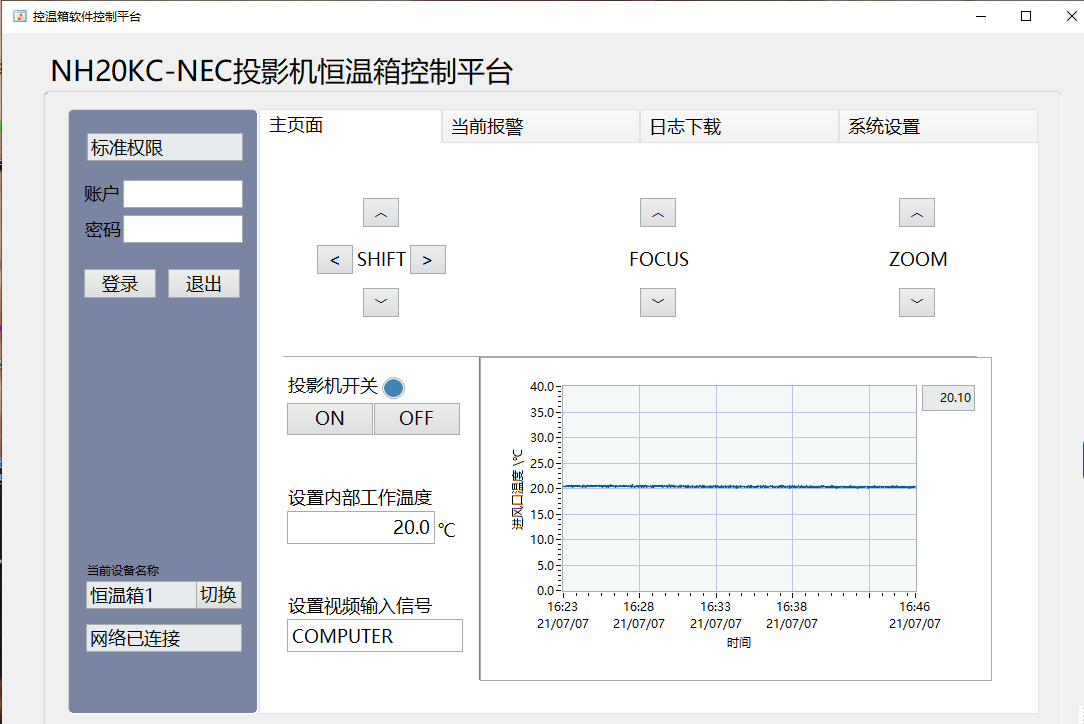Click the 时间 axis title
The height and width of the screenshot is (724, 1084).
click(x=739, y=642)
